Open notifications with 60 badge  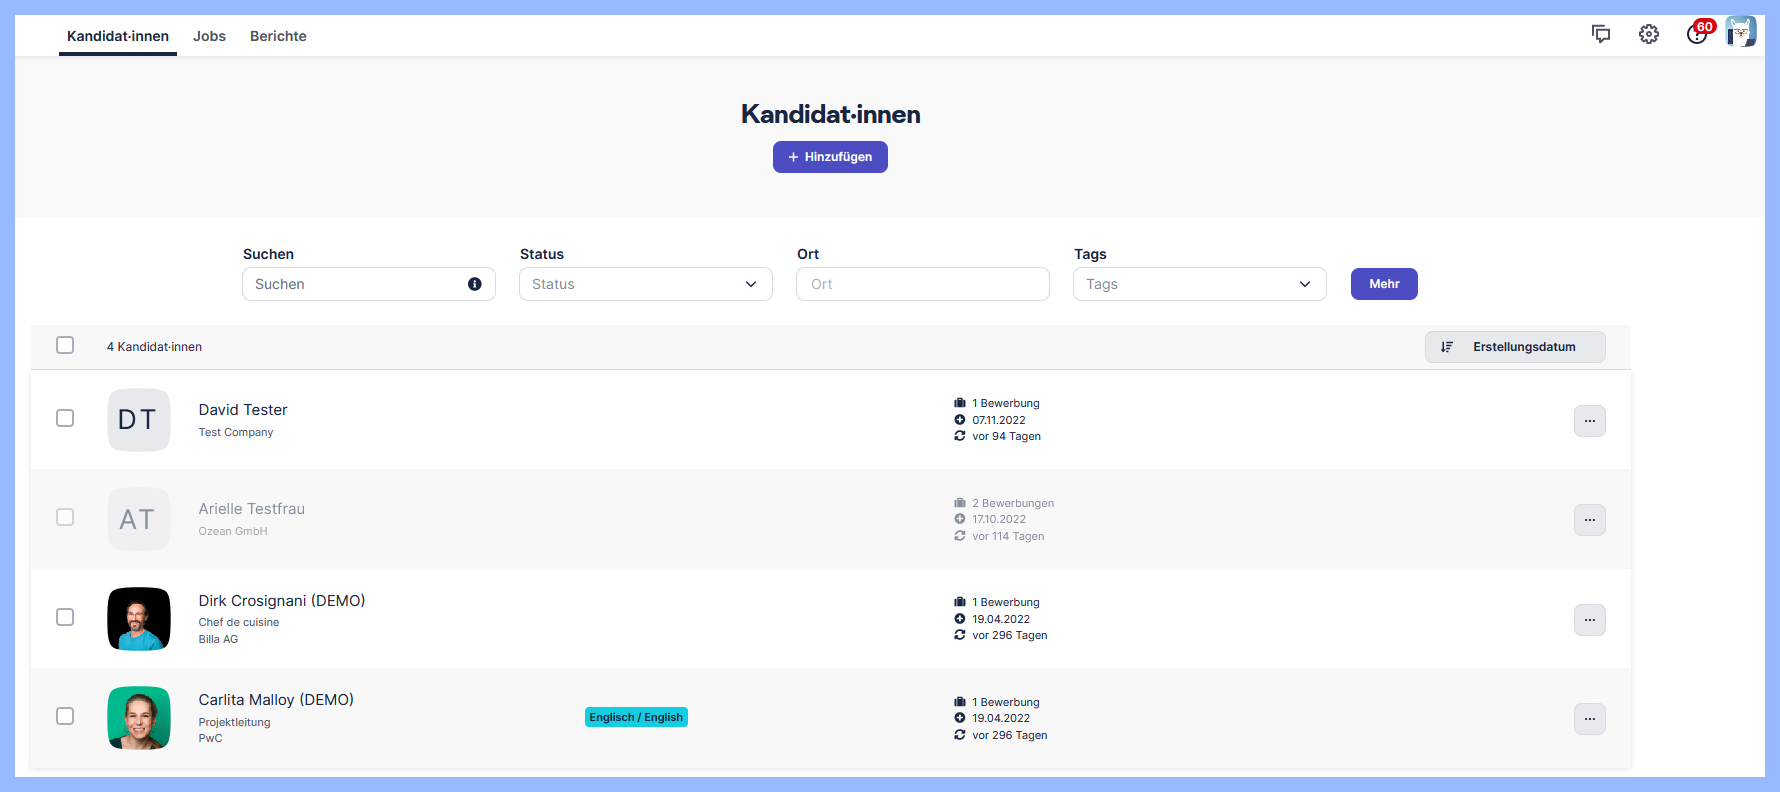[1697, 34]
